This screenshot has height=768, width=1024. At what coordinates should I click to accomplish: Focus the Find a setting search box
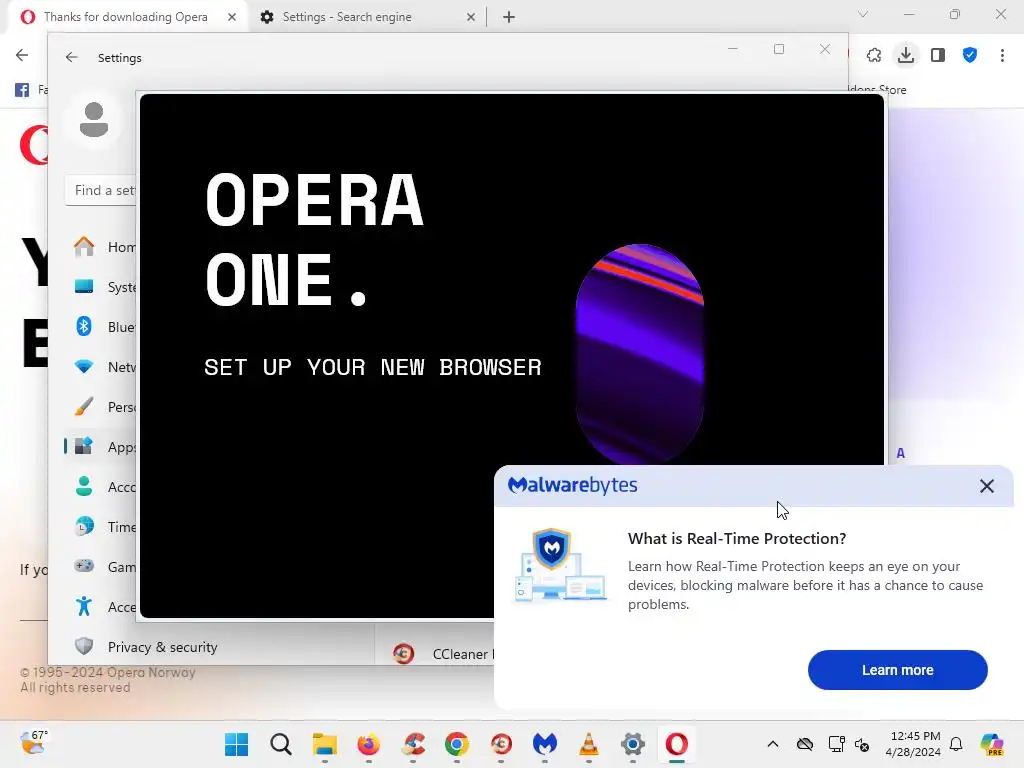pos(101,191)
